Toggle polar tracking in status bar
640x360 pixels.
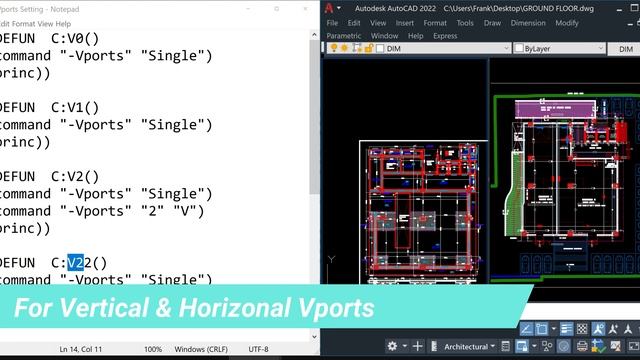[x=526, y=329]
